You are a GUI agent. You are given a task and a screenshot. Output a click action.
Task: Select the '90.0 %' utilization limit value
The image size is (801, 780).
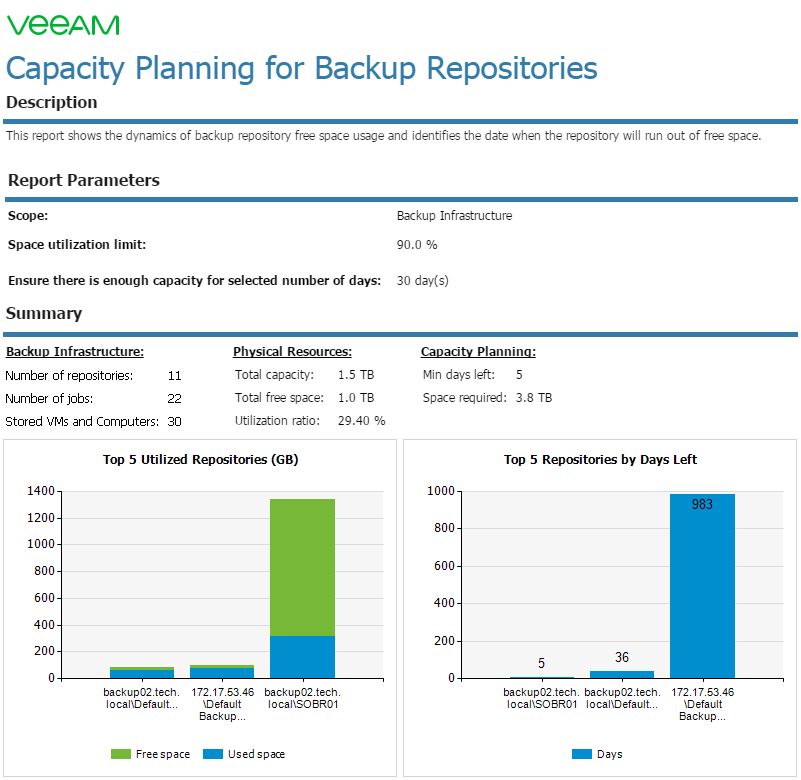417,245
